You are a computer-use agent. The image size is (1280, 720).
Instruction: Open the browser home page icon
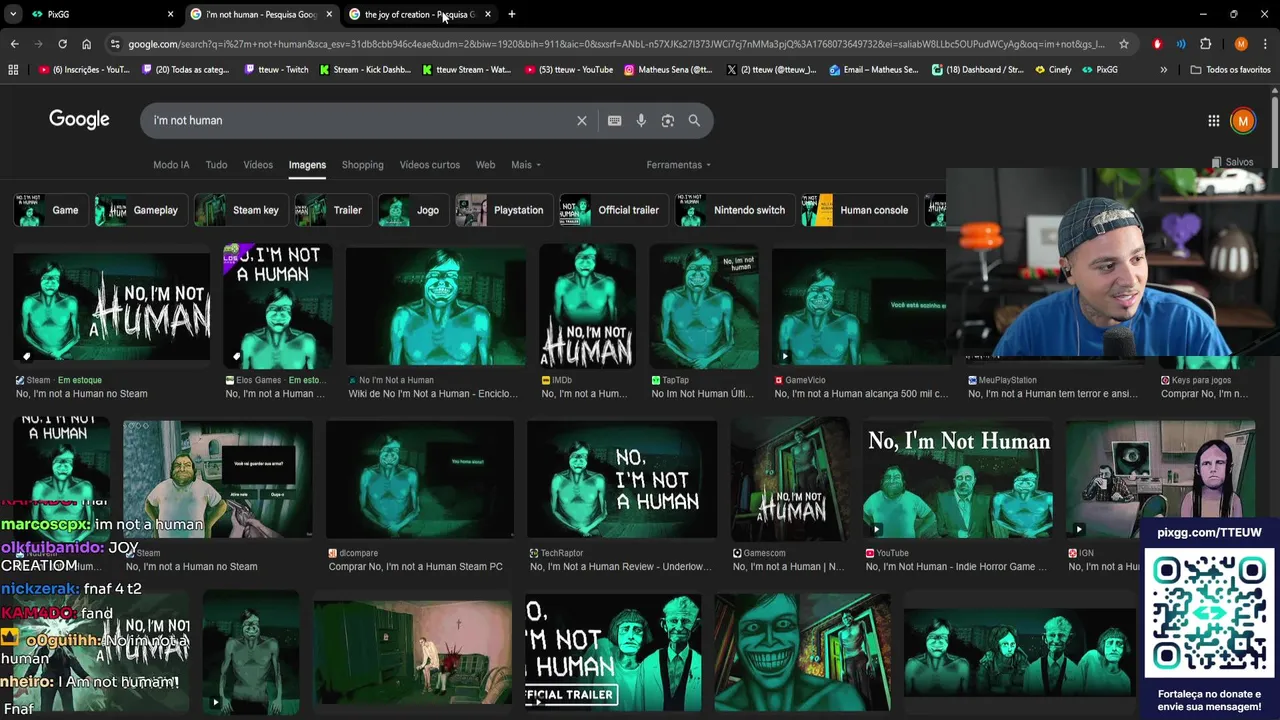86,44
